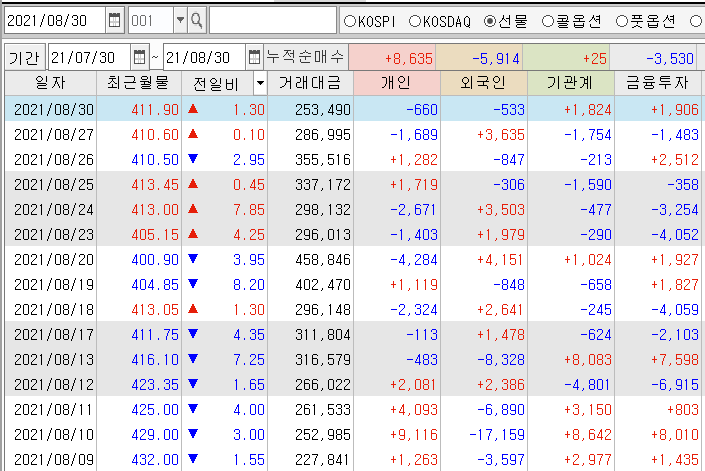Click price 400.90 cell

coord(155,260)
